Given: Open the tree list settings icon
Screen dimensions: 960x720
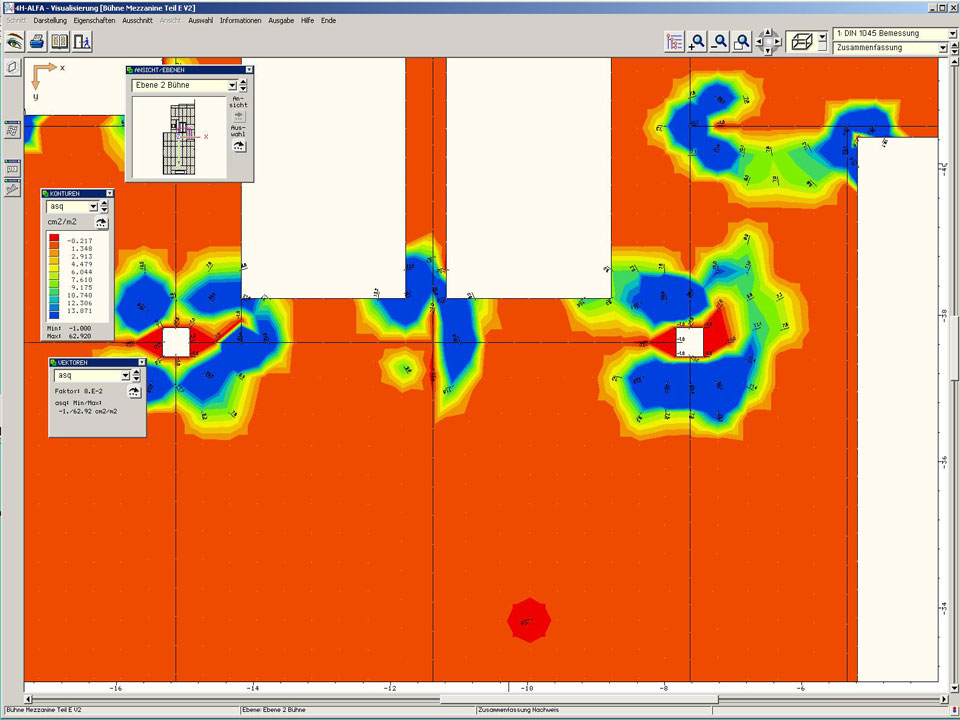Looking at the screenshot, I should pos(674,41).
